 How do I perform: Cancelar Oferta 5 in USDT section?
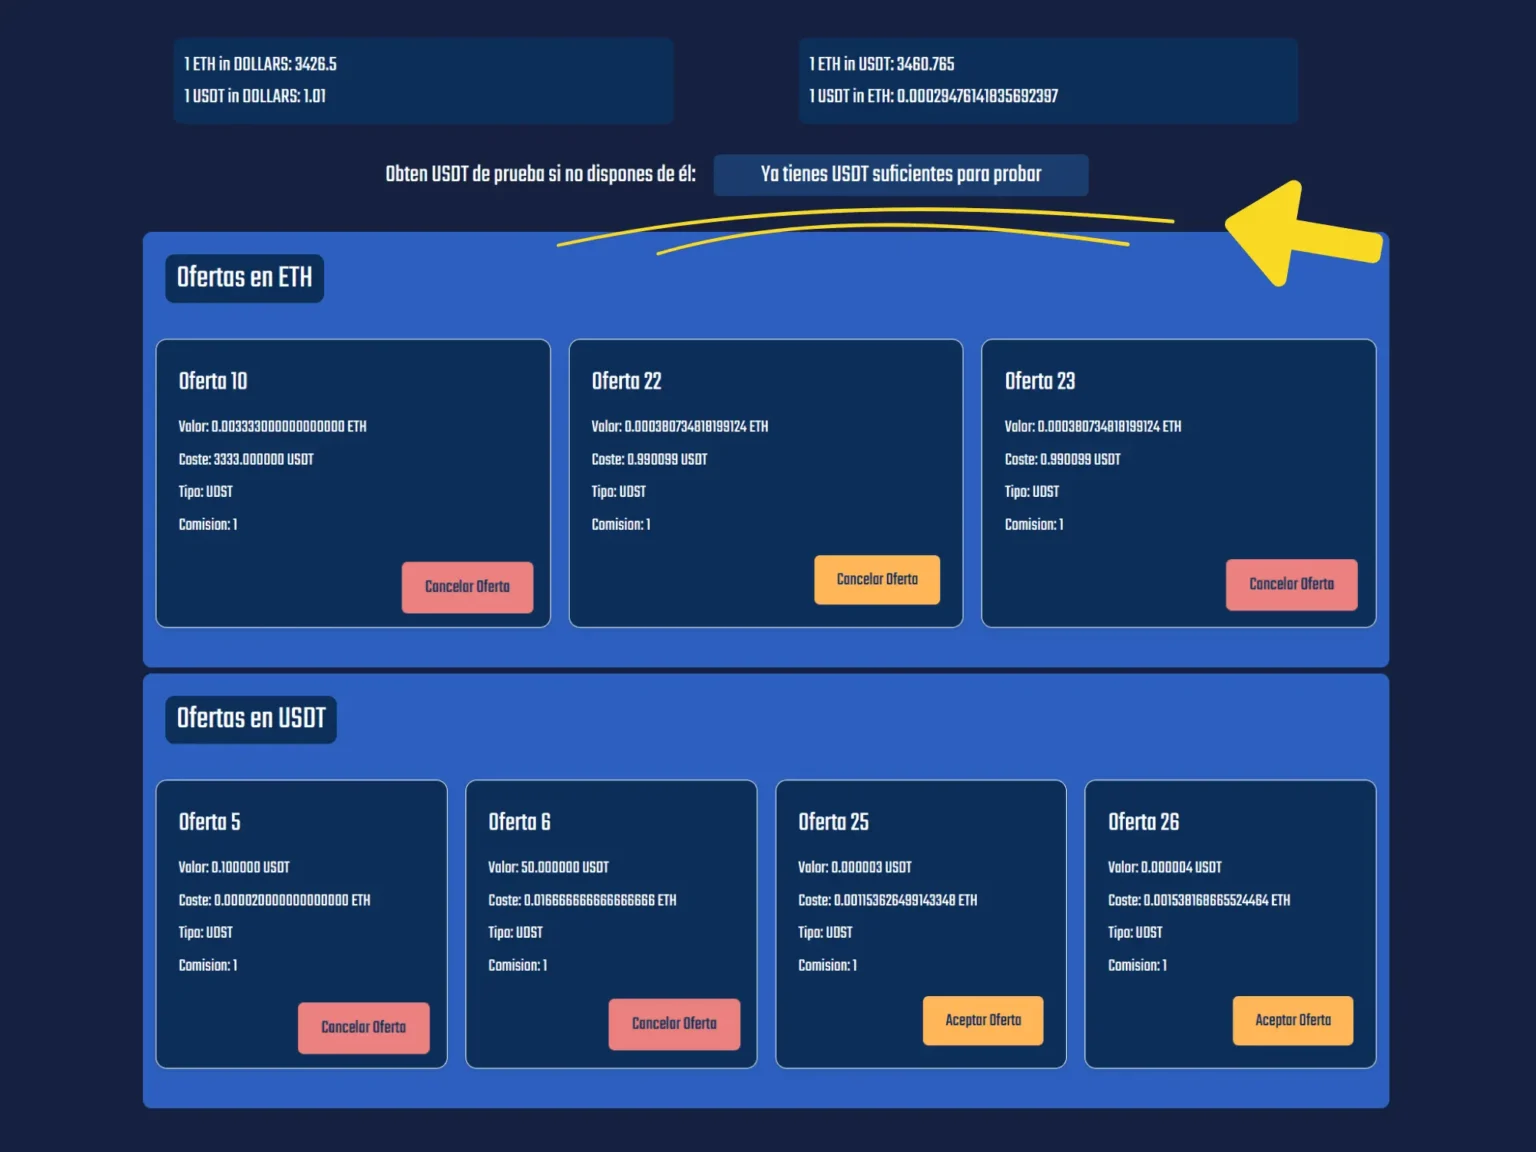pyautogui.click(x=363, y=1027)
